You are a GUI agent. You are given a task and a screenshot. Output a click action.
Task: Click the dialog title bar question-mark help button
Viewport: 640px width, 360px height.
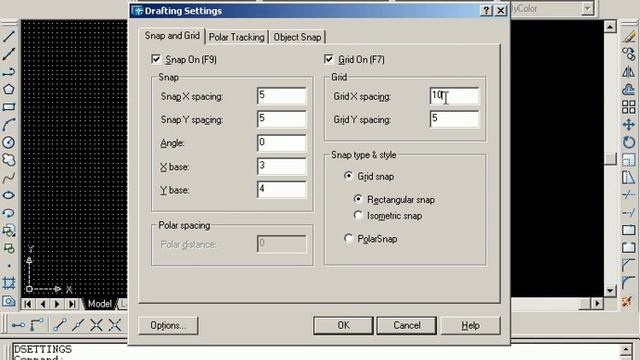coord(486,10)
